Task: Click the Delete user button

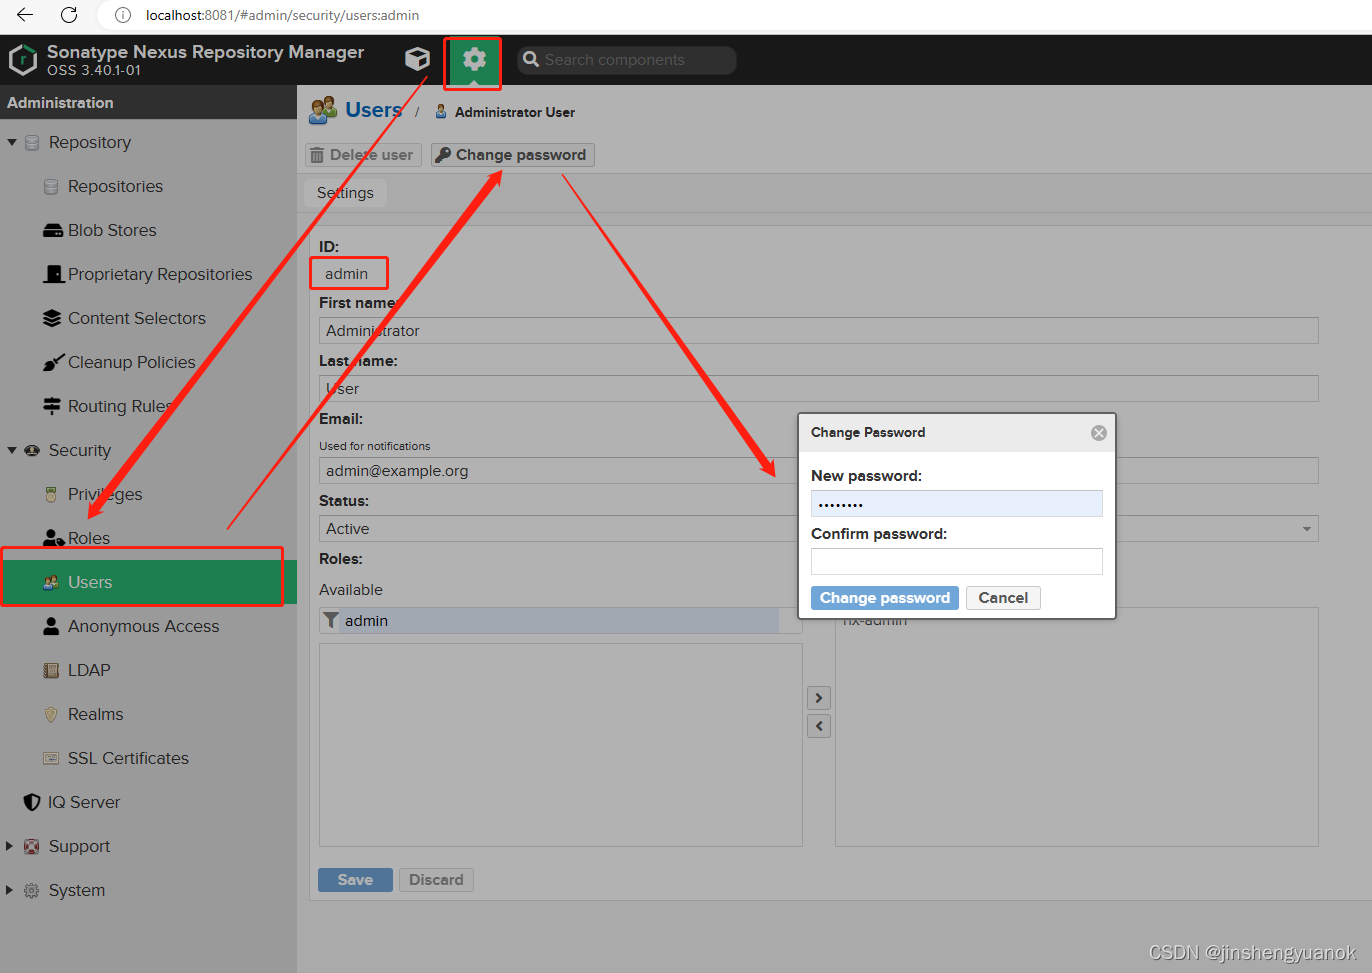Action: (362, 155)
